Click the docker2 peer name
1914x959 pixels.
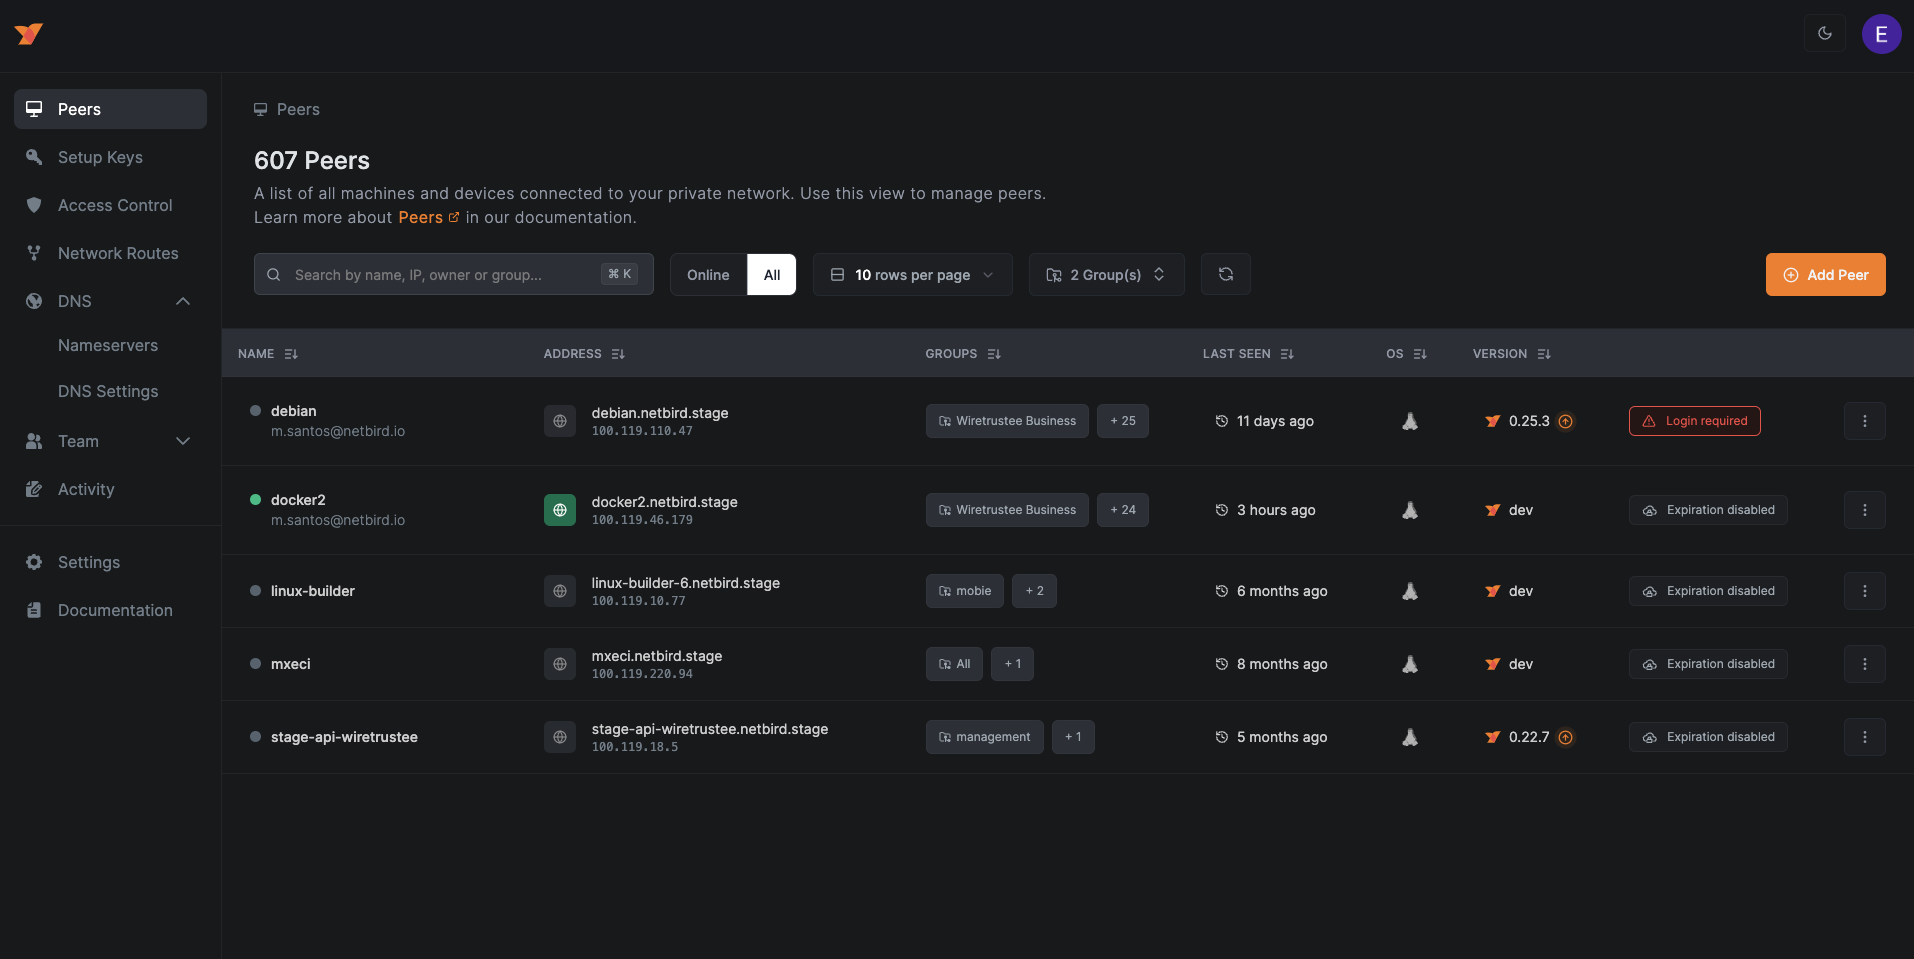pyautogui.click(x=298, y=500)
